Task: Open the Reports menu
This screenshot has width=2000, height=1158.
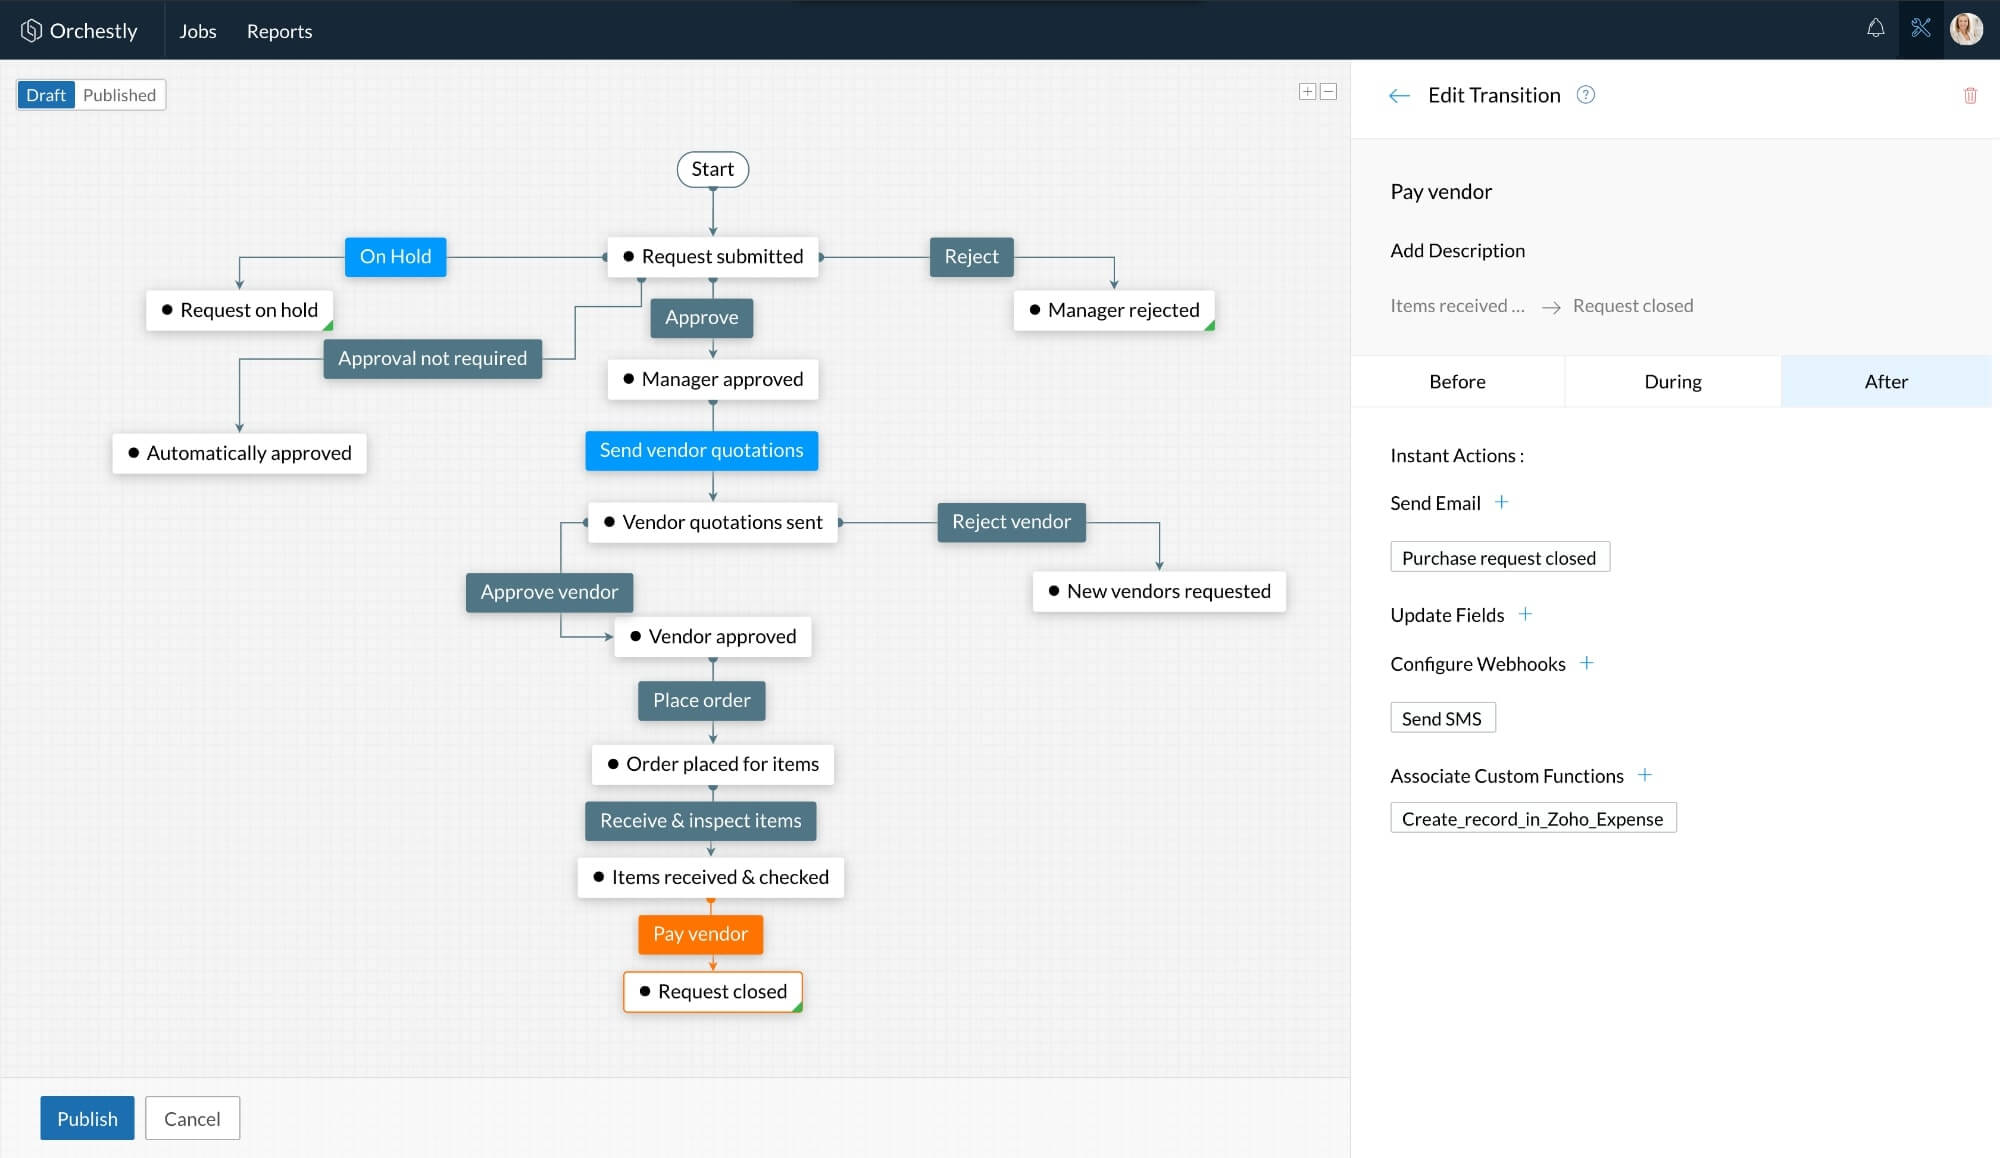Action: tap(279, 31)
